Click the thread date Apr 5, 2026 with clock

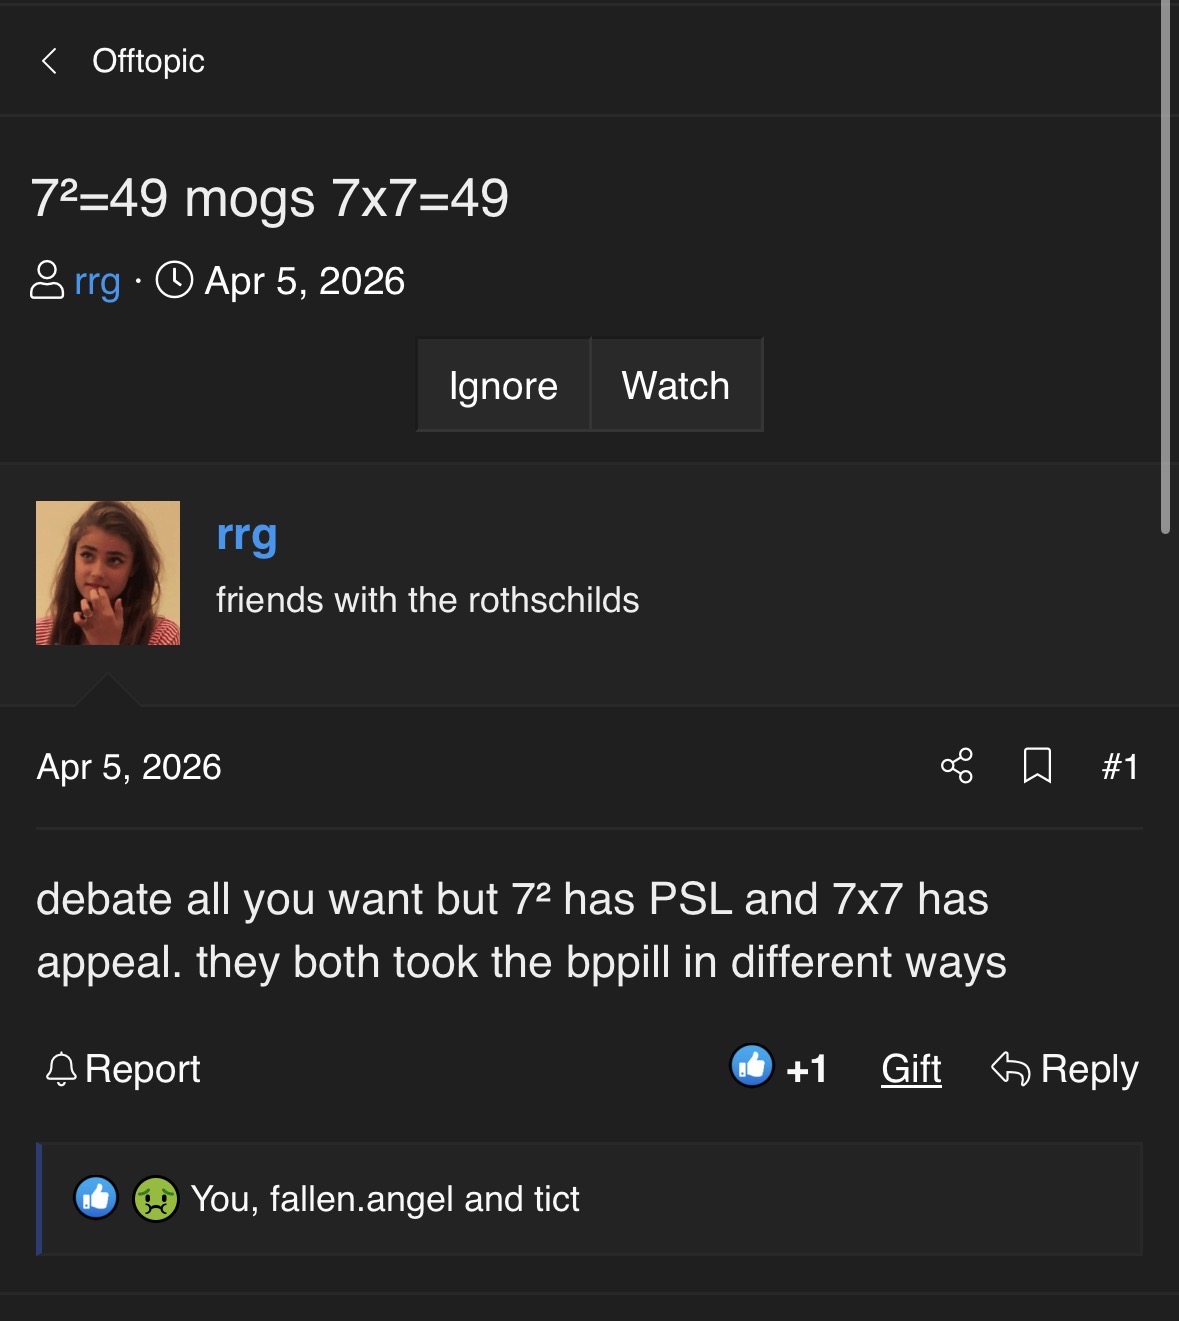click(x=280, y=281)
